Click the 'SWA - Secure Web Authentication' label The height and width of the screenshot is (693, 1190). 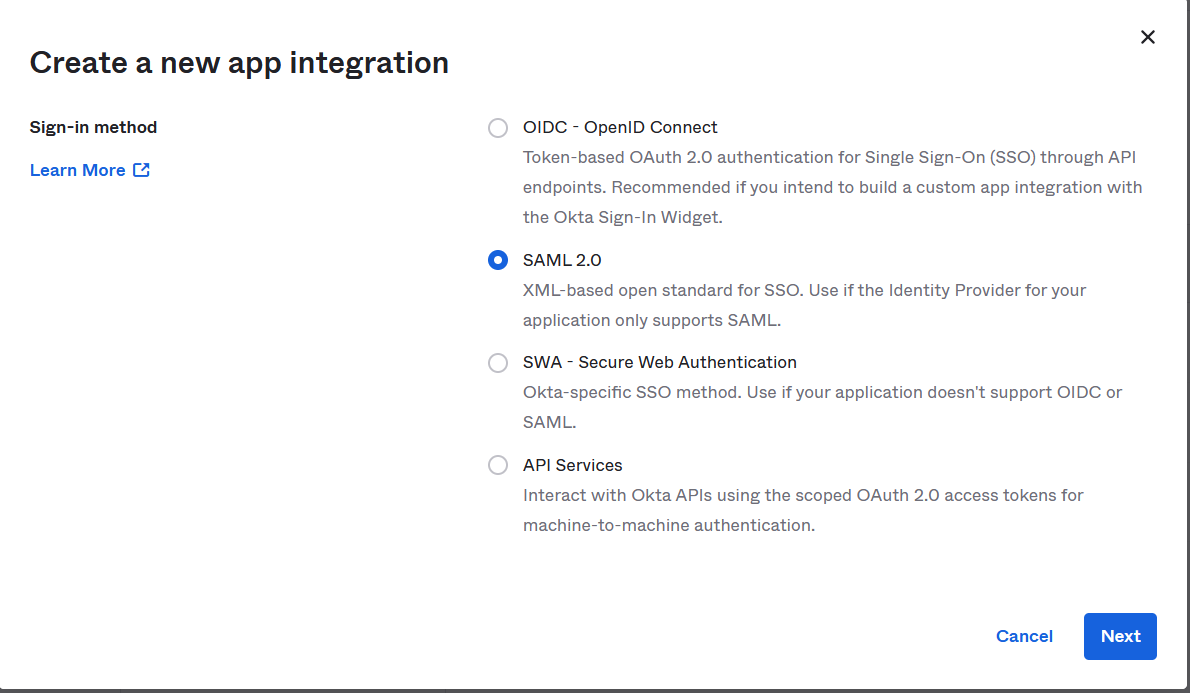(660, 363)
